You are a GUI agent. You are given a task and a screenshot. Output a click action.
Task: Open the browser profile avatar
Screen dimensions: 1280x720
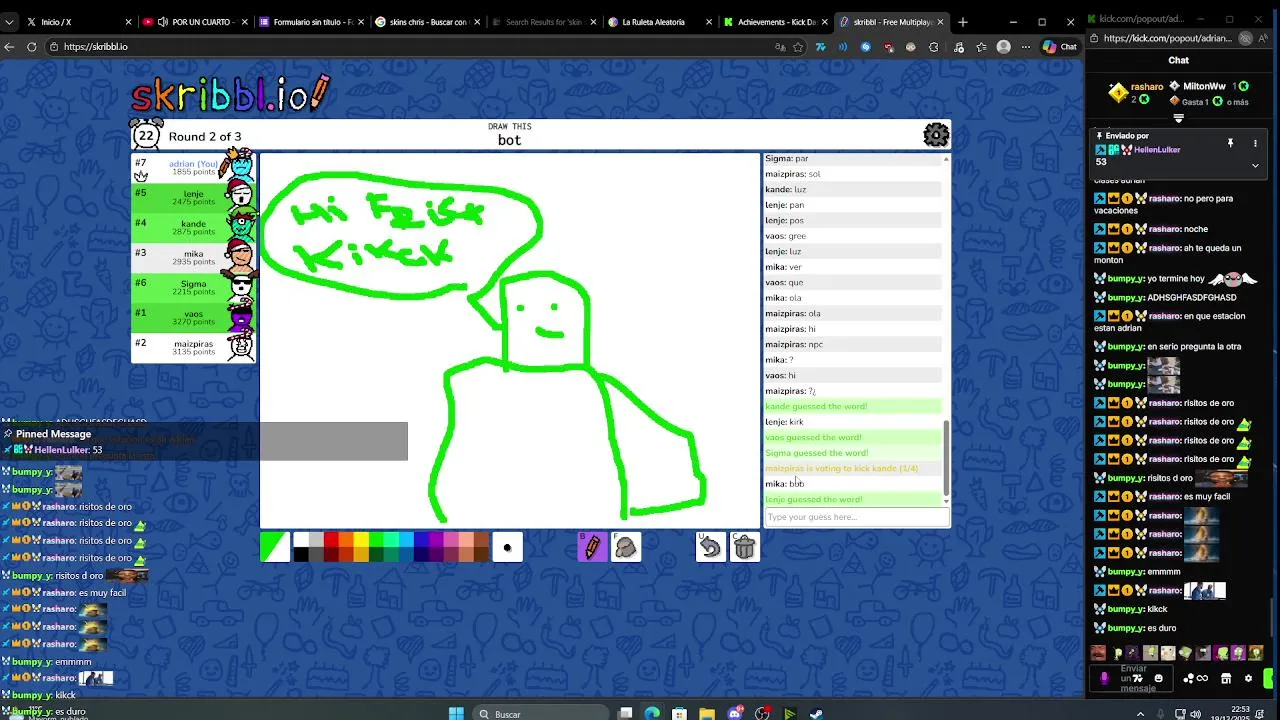tap(1003, 47)
